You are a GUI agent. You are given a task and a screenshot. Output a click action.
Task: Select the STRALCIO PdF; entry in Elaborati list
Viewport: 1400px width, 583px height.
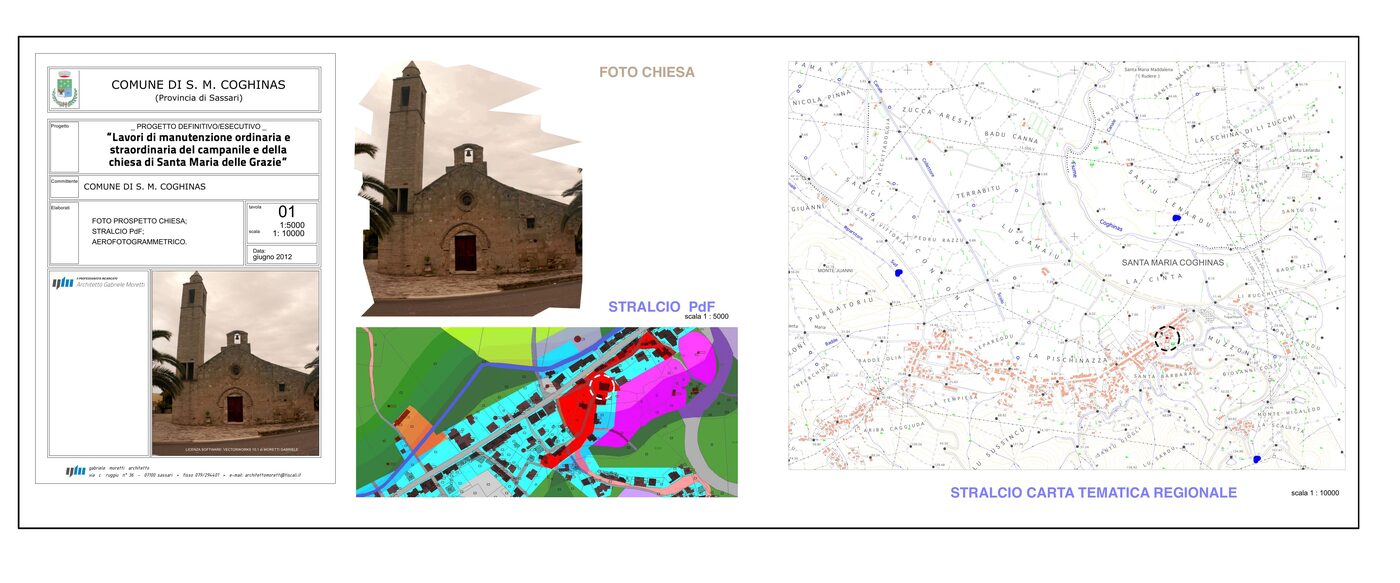(x=118, y=231)
